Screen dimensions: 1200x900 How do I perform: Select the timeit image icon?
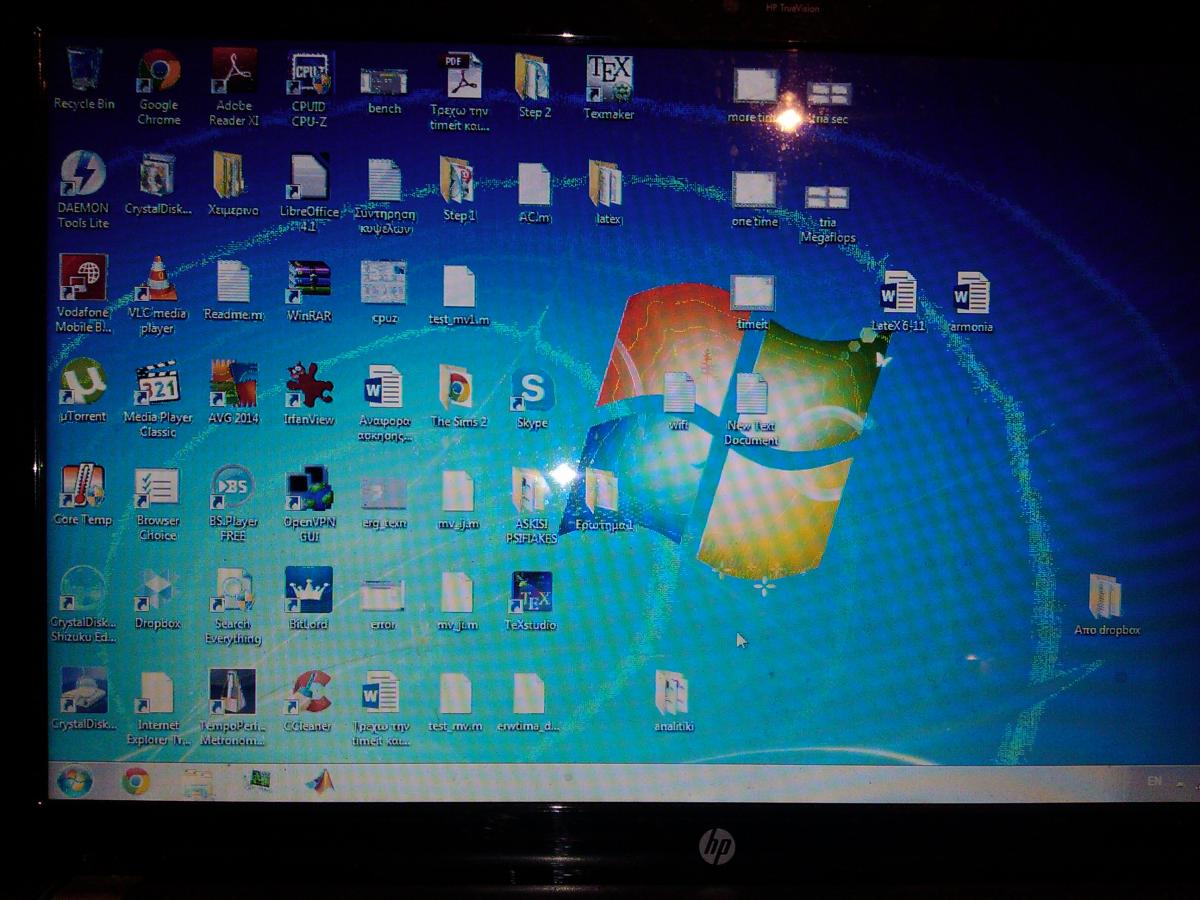click(x=752, y=293)
